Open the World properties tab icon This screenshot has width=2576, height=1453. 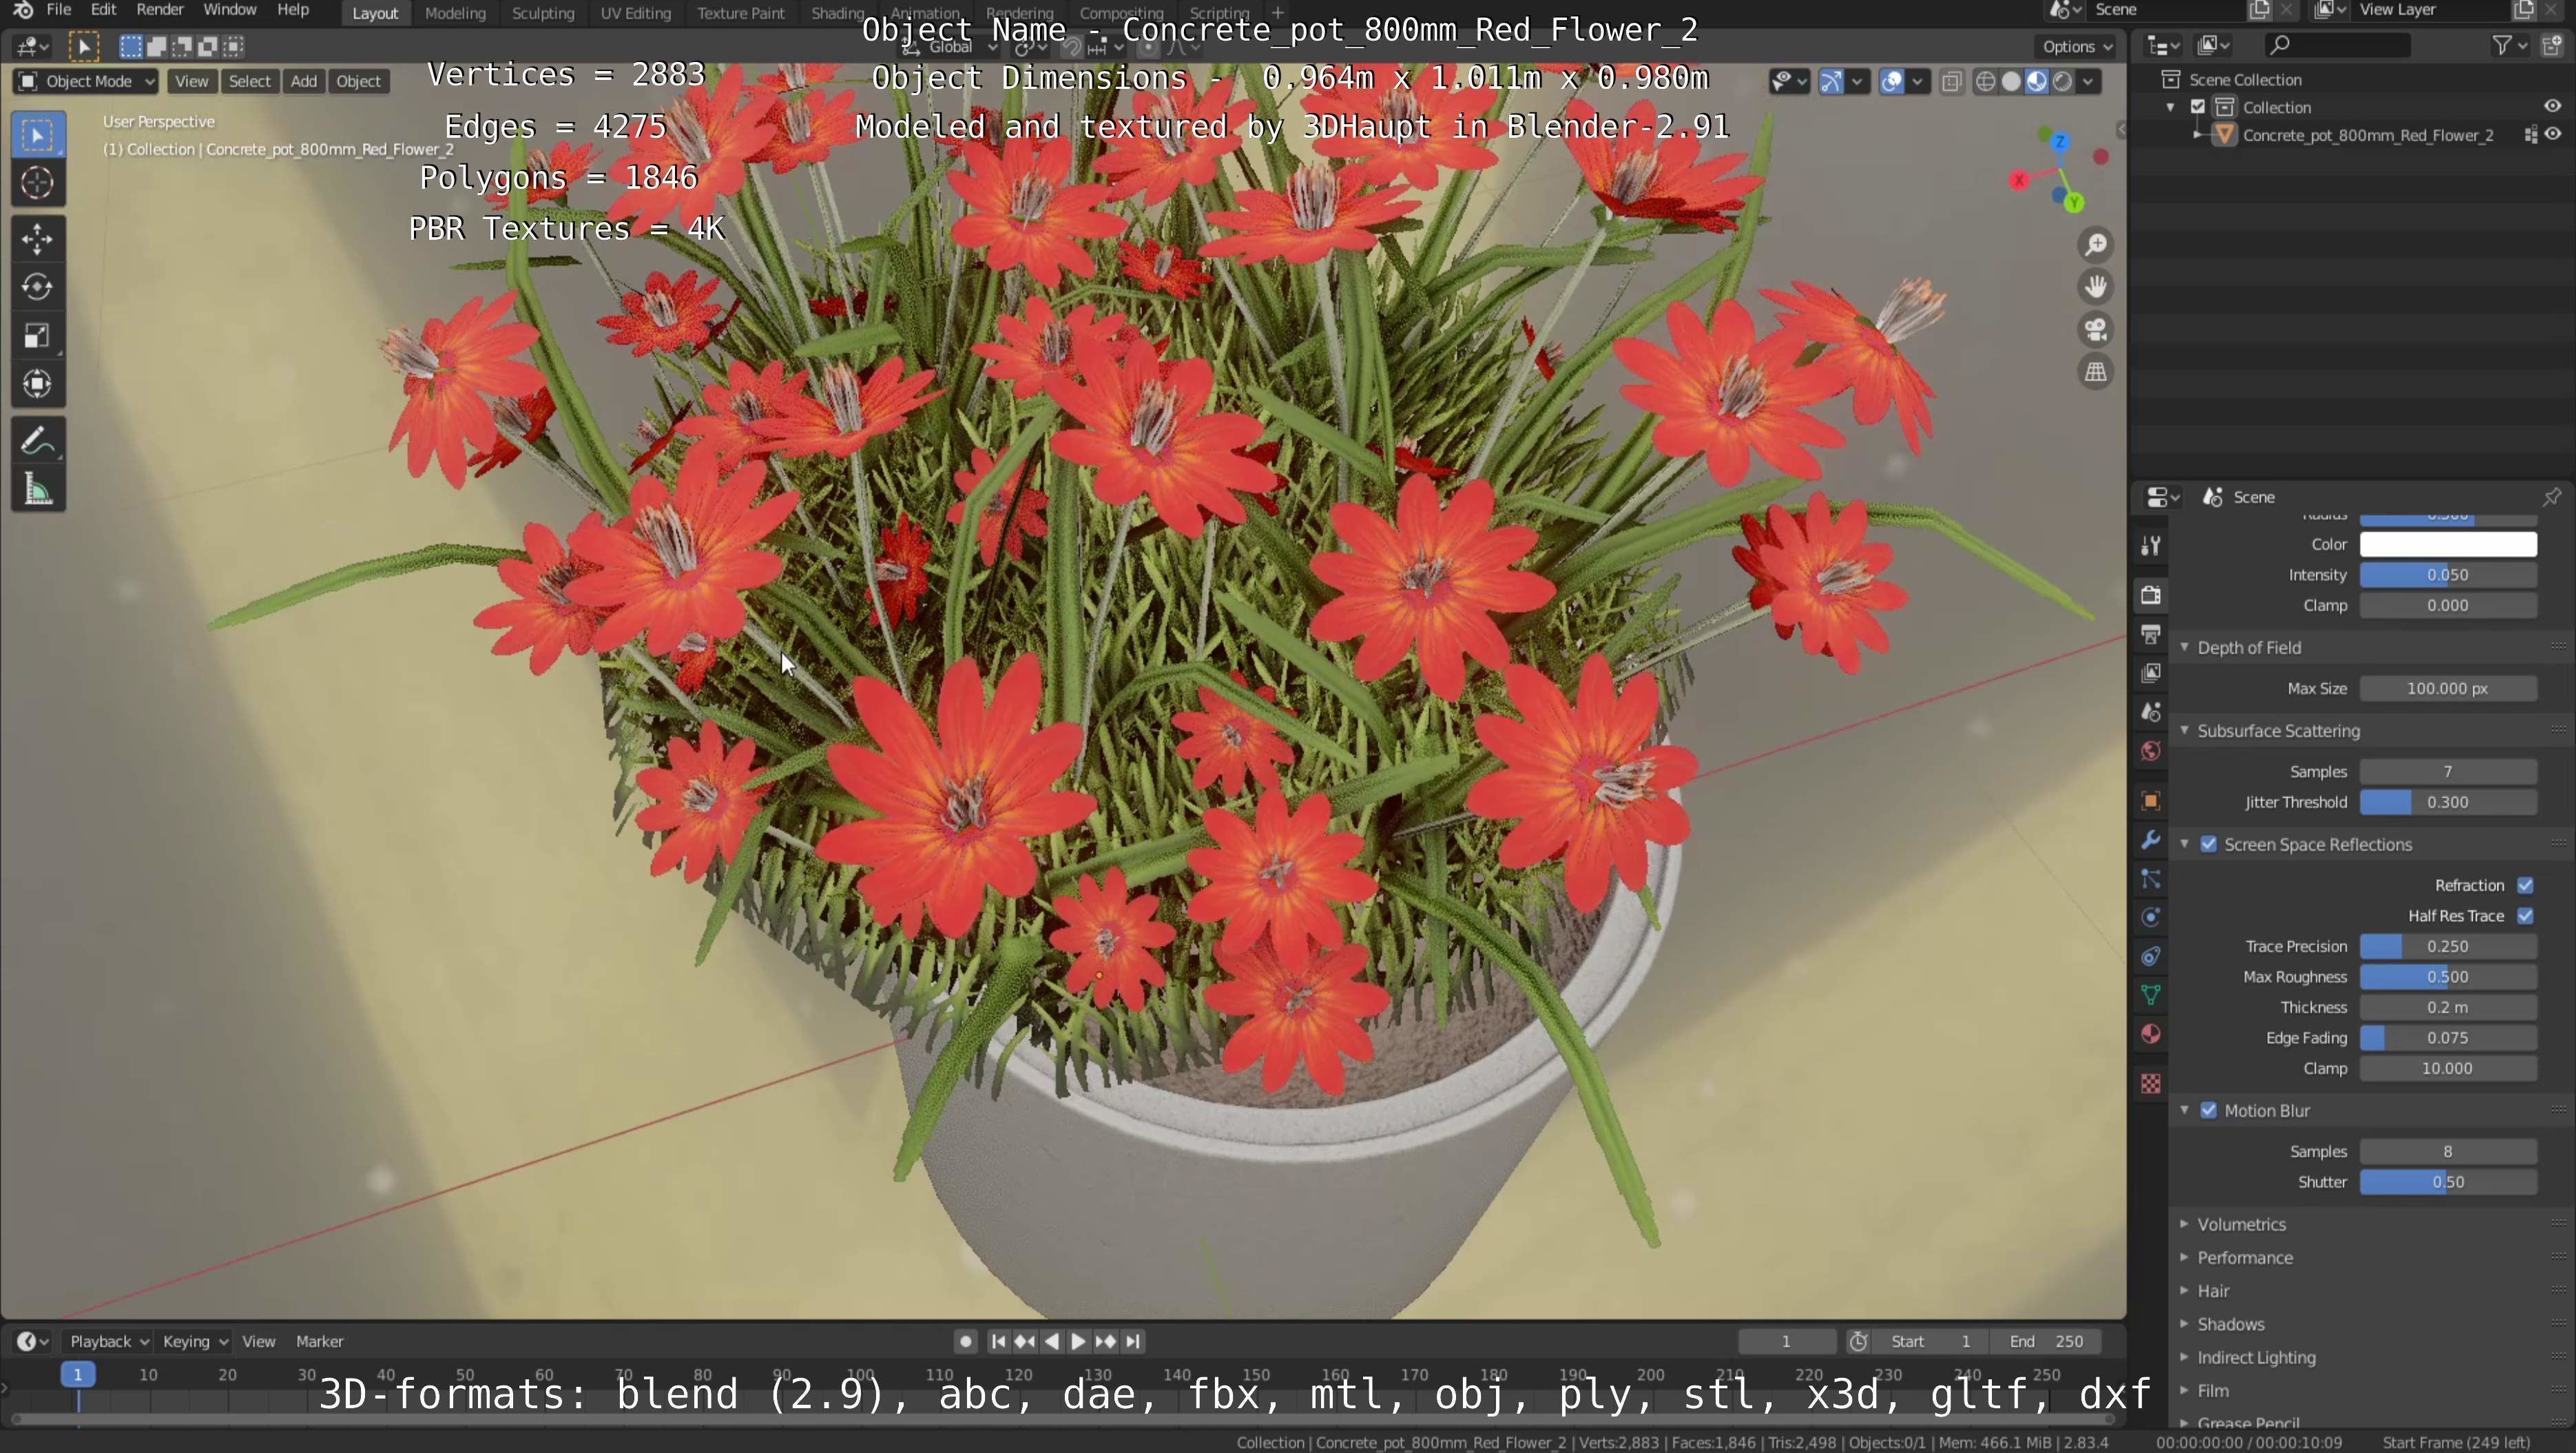(2151, 751)
